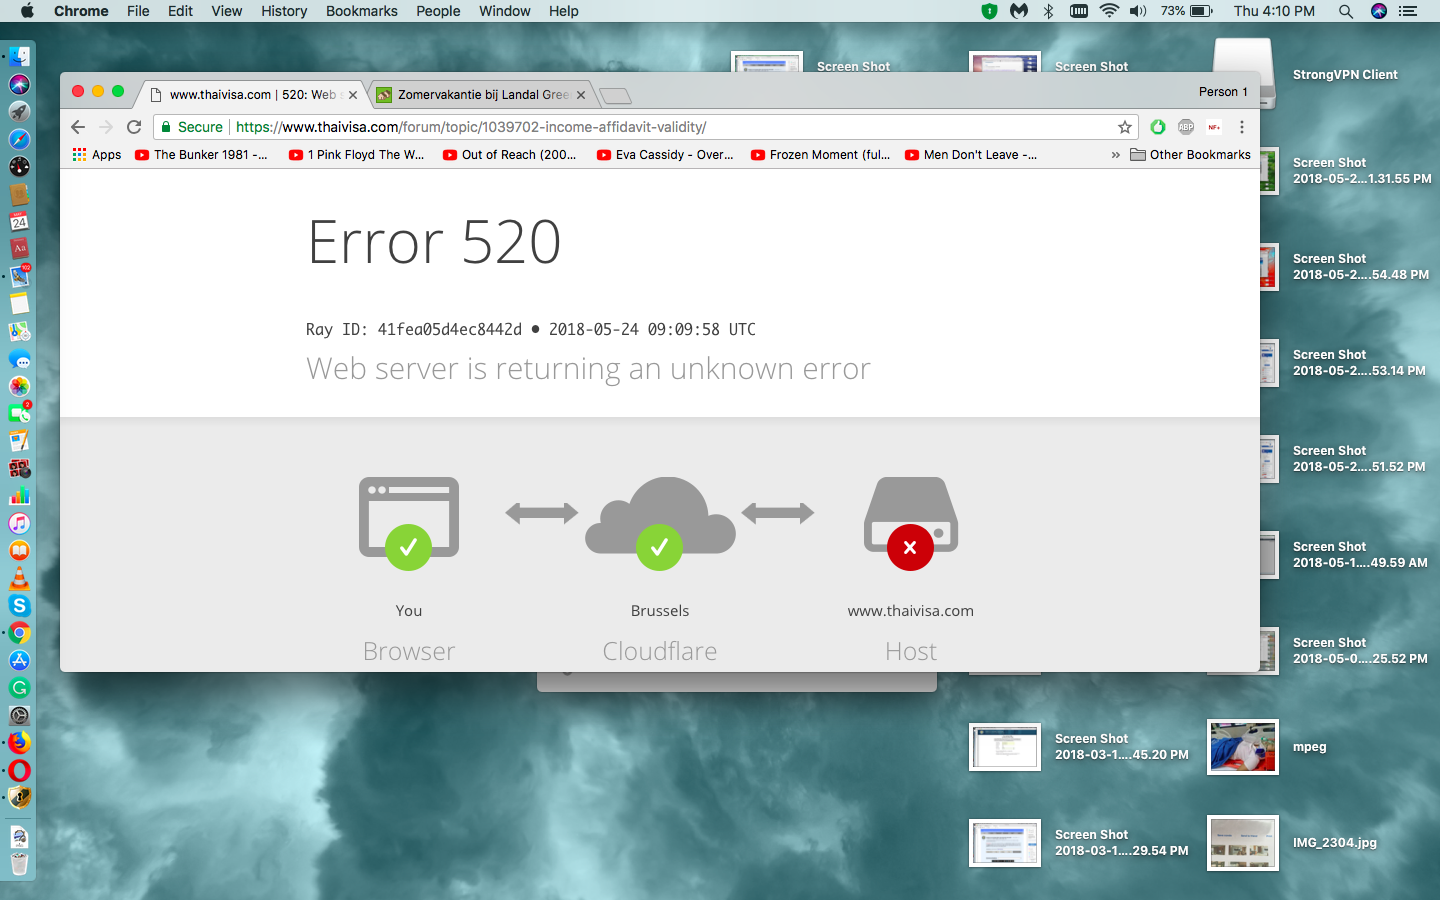Open the History menu
The width and height of the screenshot is (1440, 900).
point(284,11)
